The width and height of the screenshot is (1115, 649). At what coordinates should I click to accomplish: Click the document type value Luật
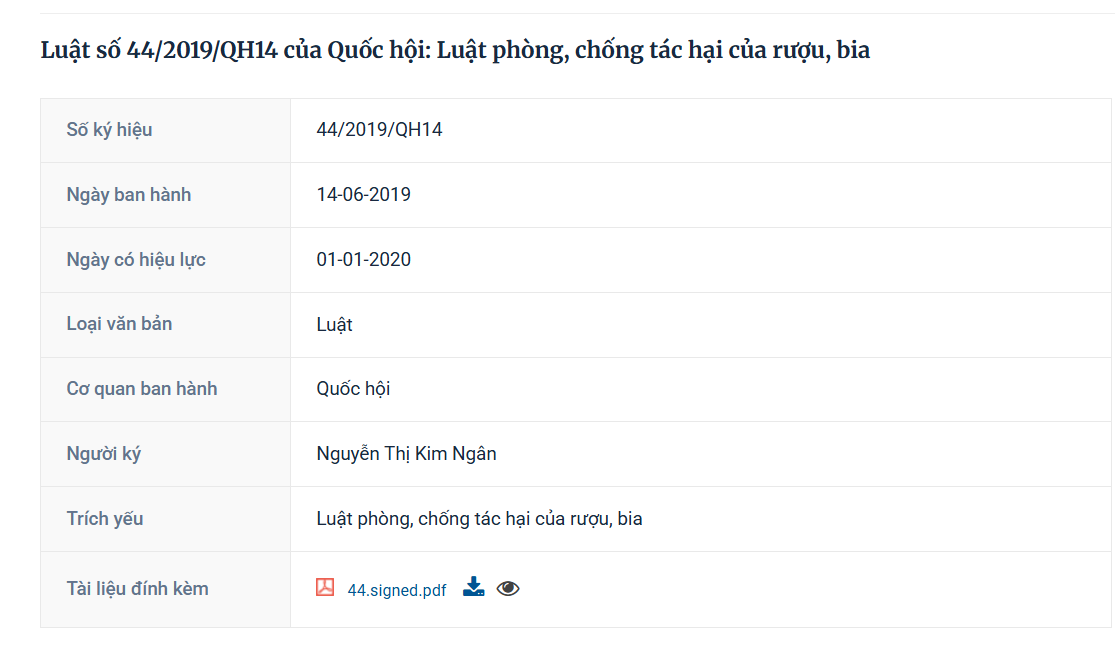tap(334, 325)
